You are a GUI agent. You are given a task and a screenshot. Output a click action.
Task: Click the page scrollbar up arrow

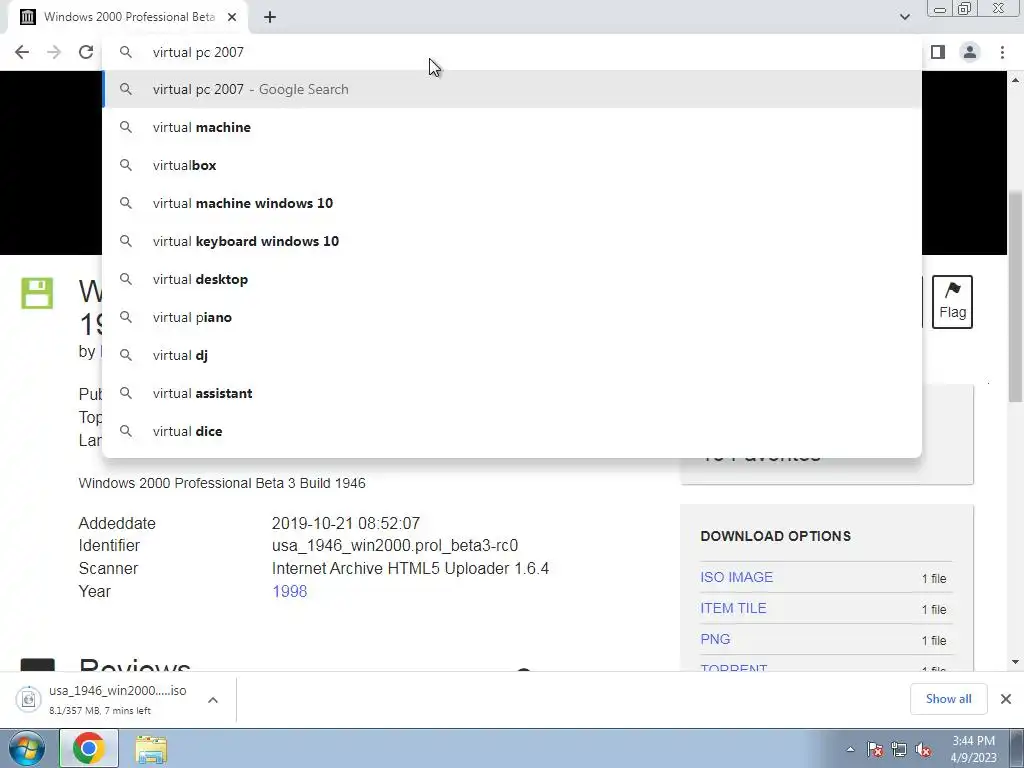(1016, 80)
